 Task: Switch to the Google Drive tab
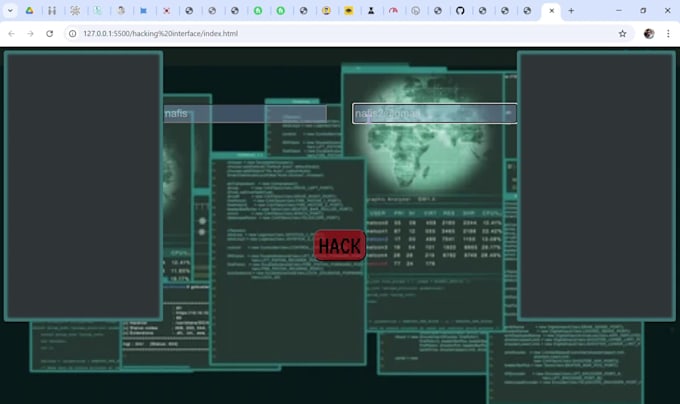click(x=29, y=10)
